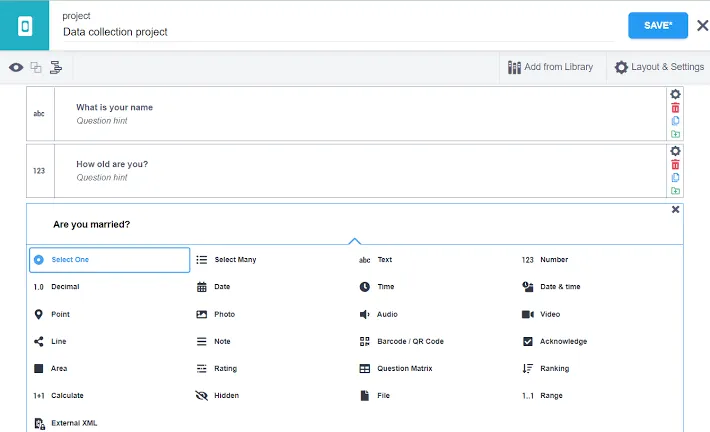Add 'What is your name' to library
This screenshot has width=710, height=432.
coord(675,134)
